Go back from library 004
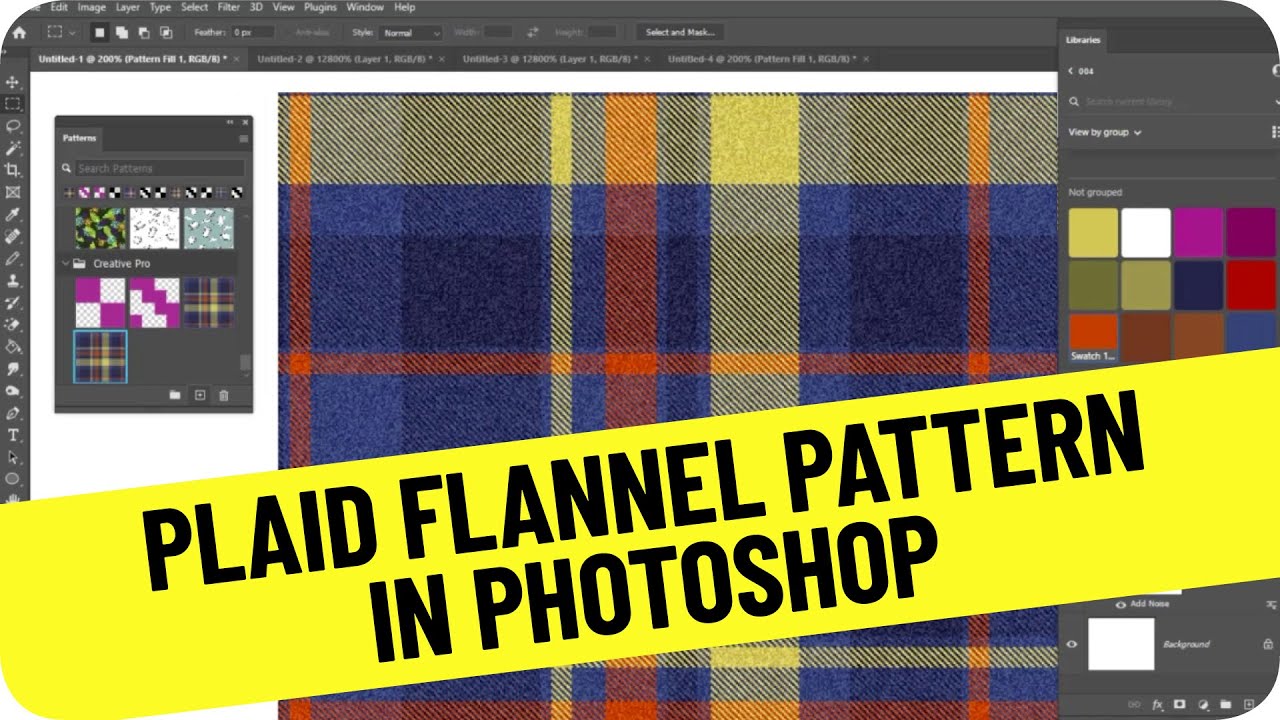The image size is (1280, 720). tap(1070, 71)
